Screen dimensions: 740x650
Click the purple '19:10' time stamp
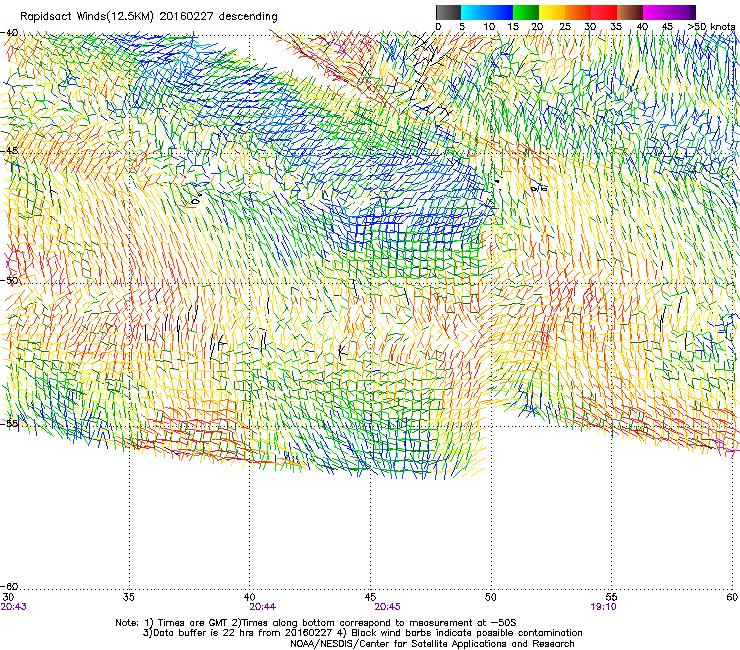(x=603, y=607)
